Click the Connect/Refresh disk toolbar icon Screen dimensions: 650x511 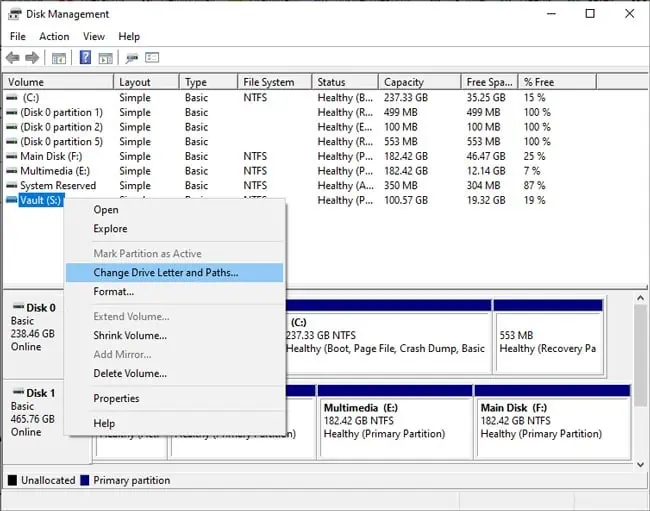coord(132,58)
